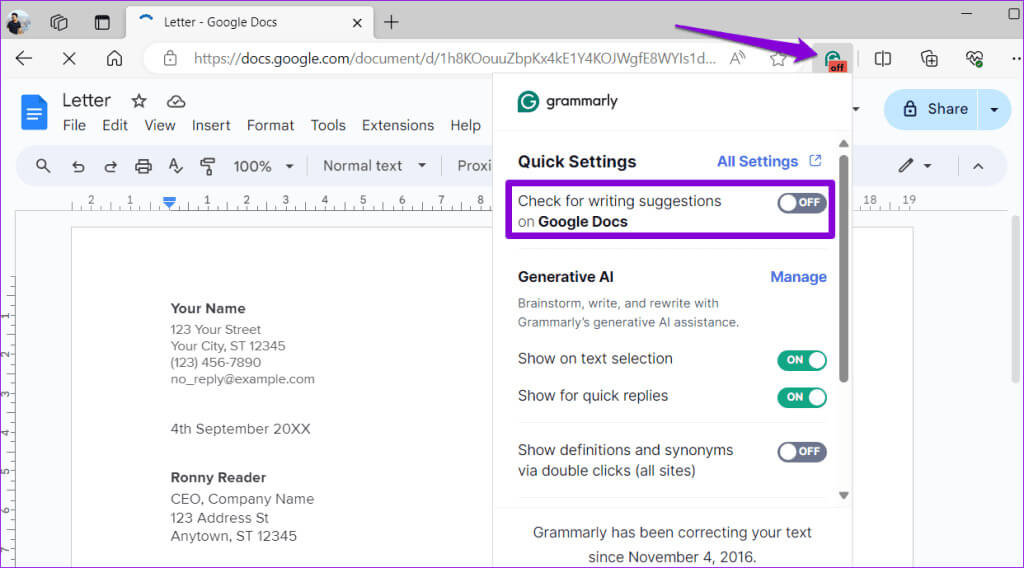The height and width of the screenshot is (568, 1024).
Task: Open All Settings link in Grammarly
Action: coord(768,161)
